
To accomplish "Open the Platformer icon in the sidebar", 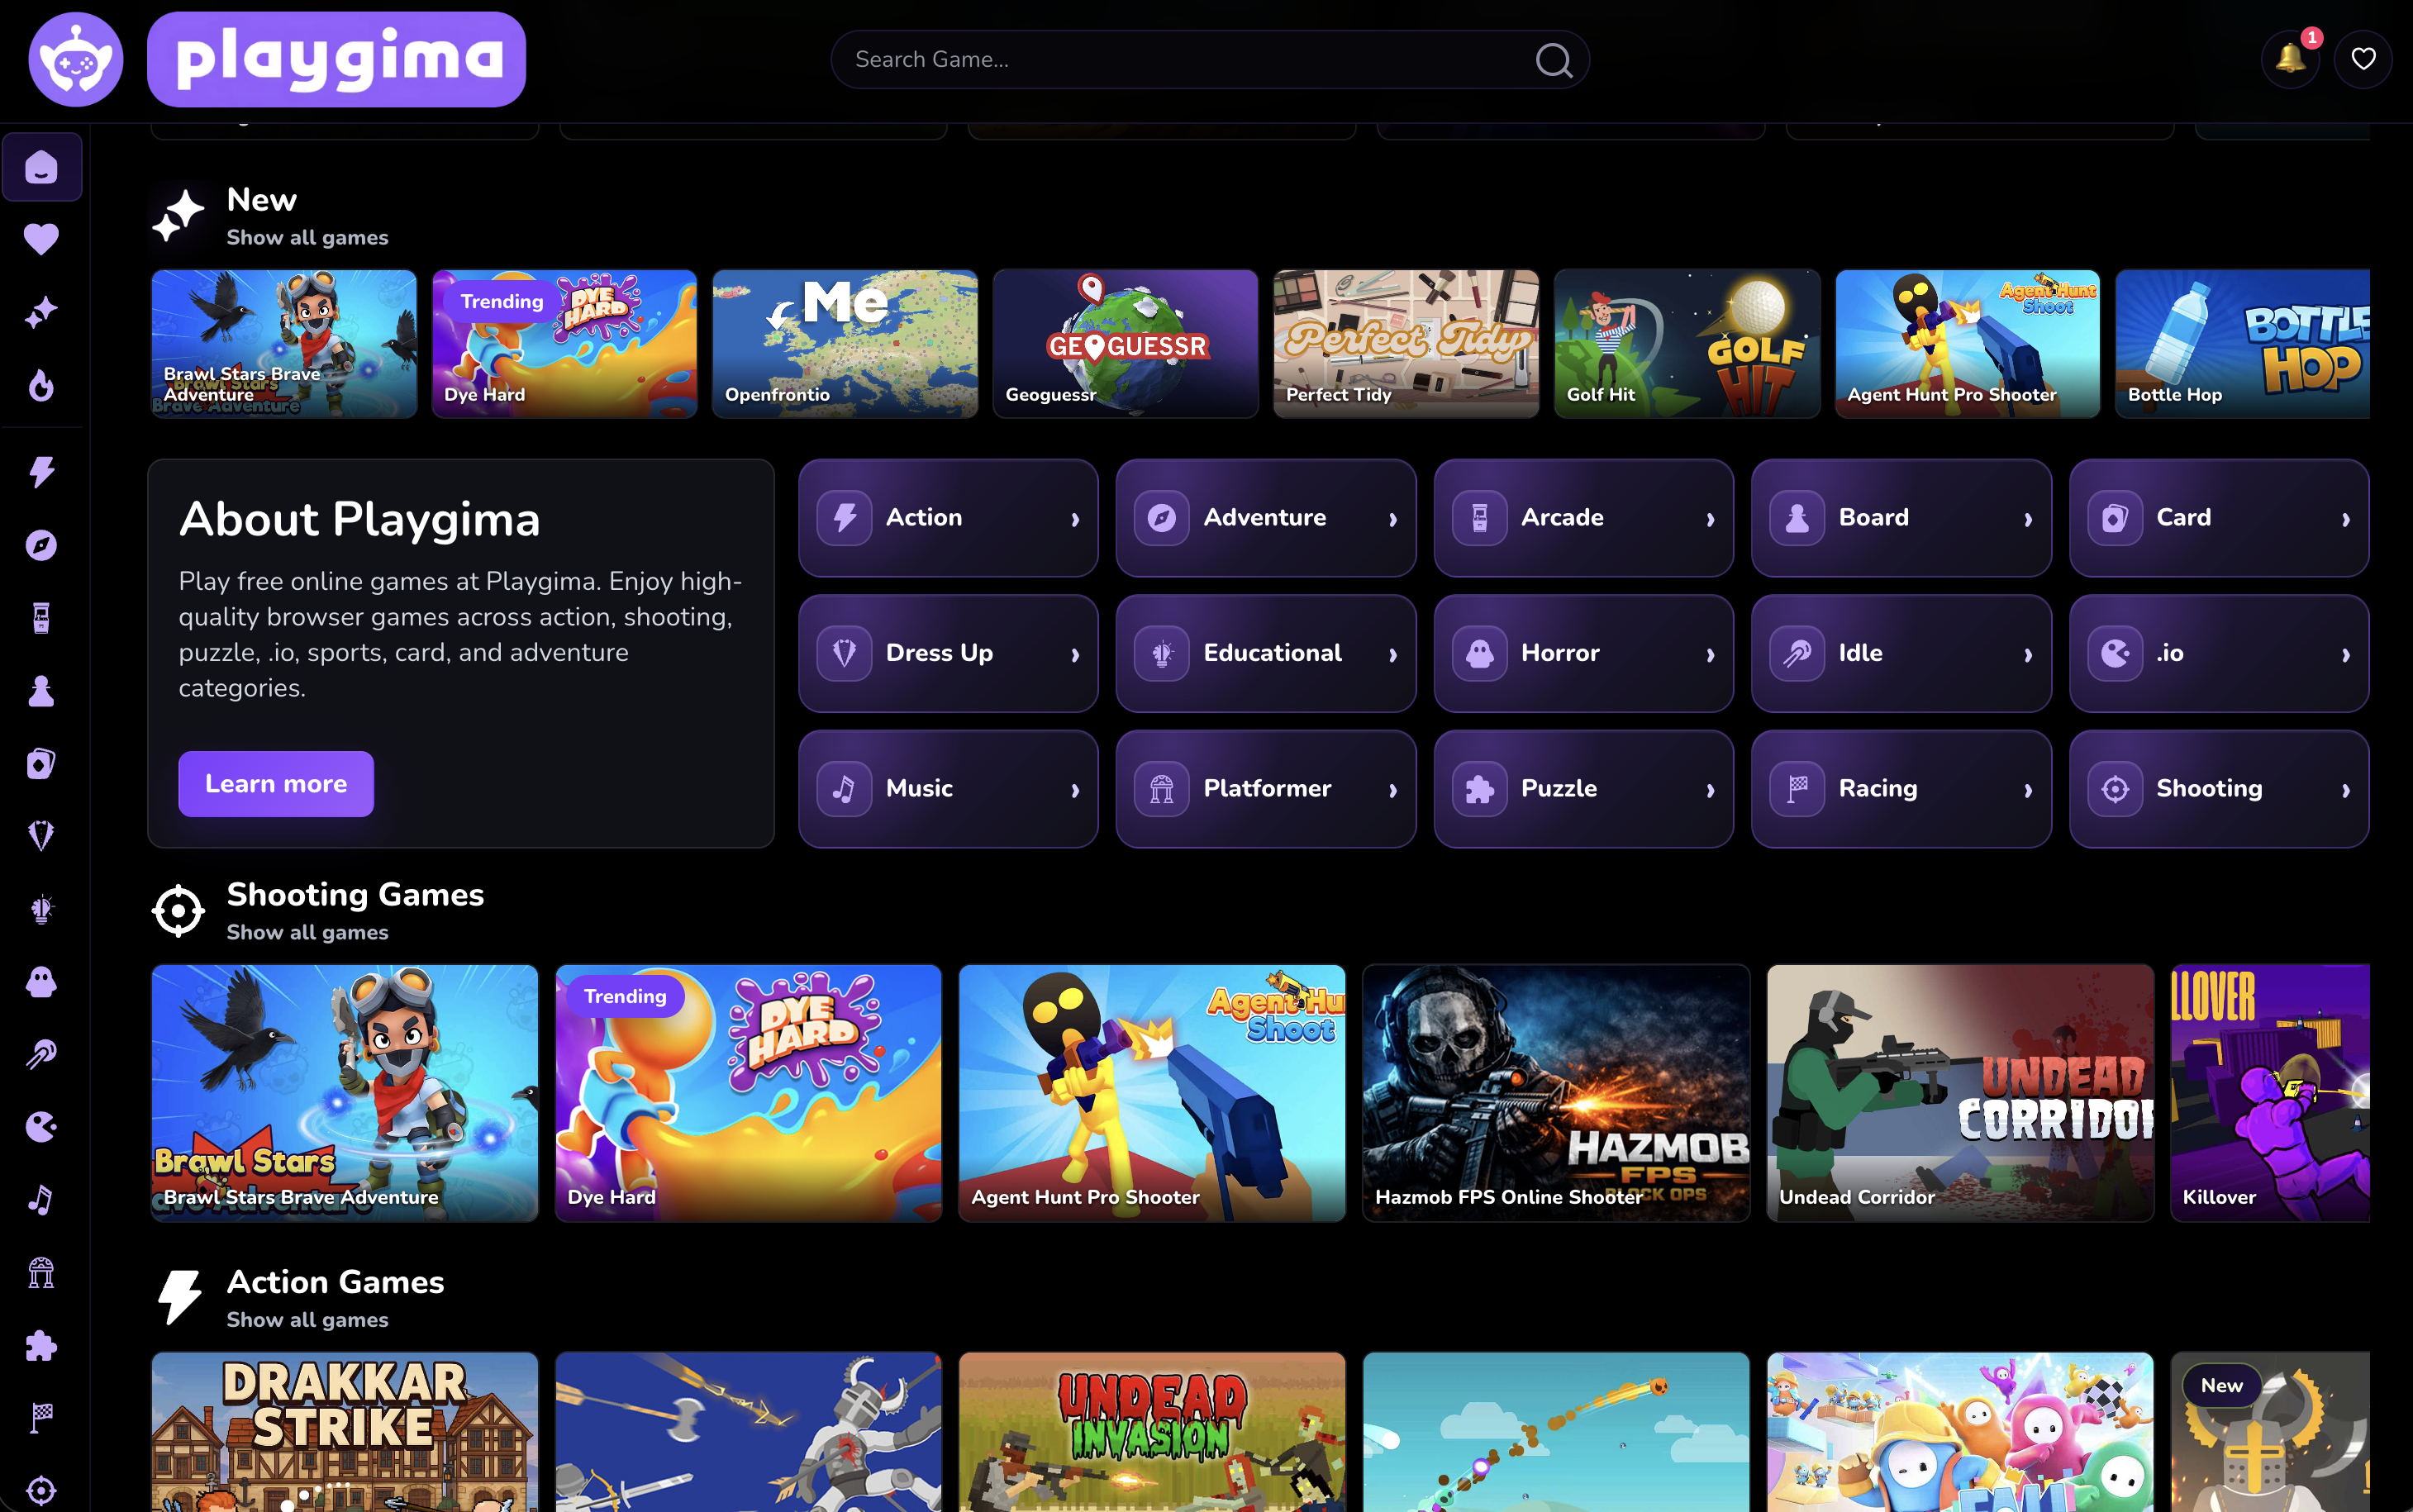I will coord(41,1272).
